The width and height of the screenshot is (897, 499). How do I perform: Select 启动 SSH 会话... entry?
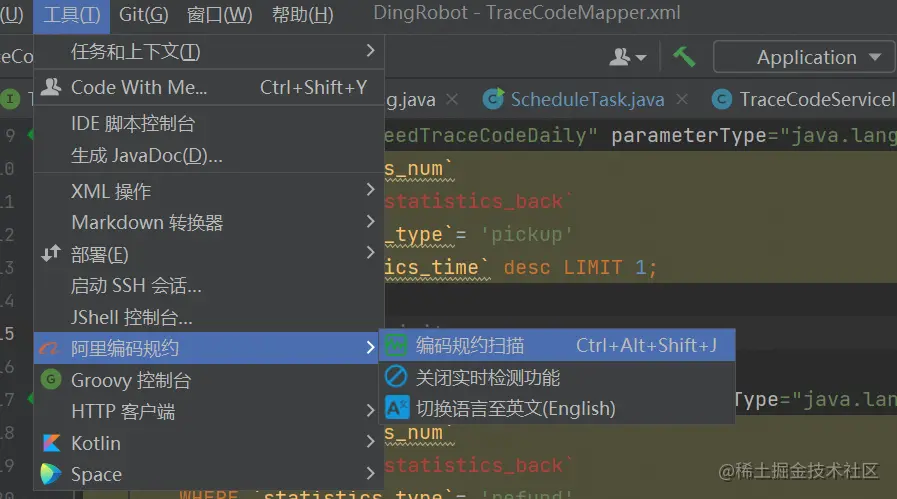point(209,285)
